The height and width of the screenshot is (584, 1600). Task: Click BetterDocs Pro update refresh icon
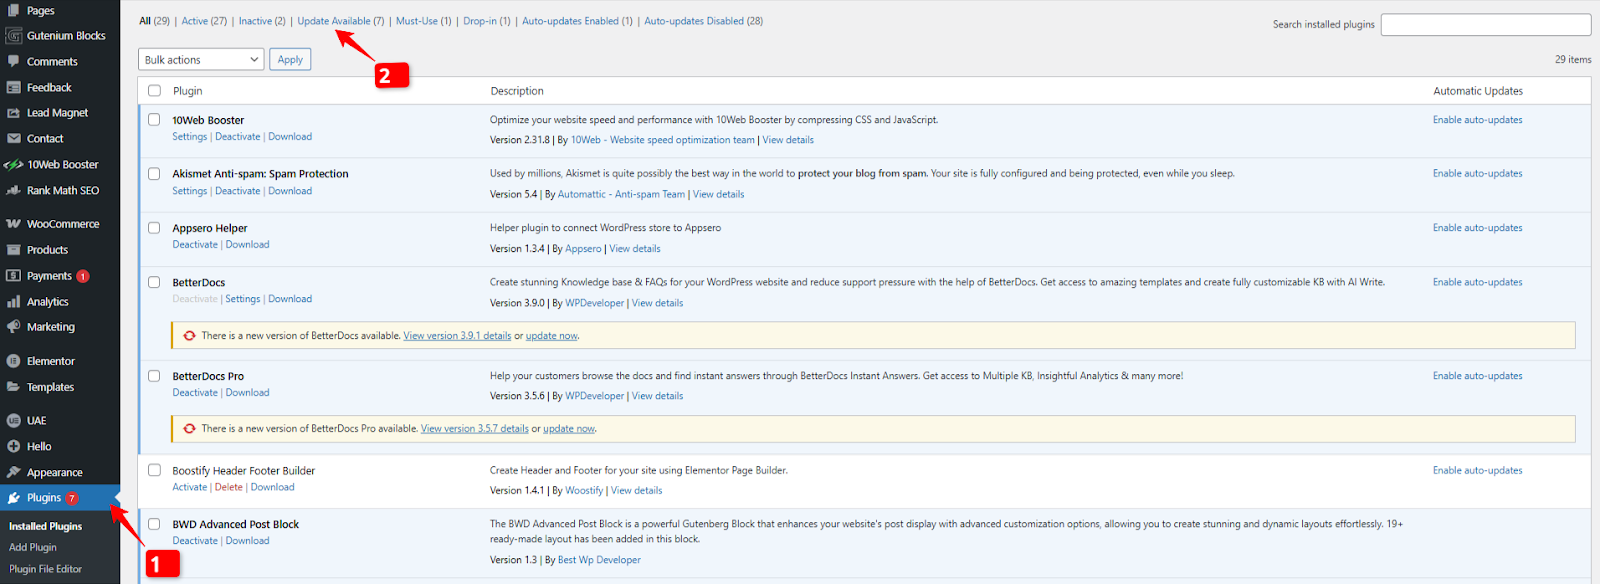click(x=189, y=429)
